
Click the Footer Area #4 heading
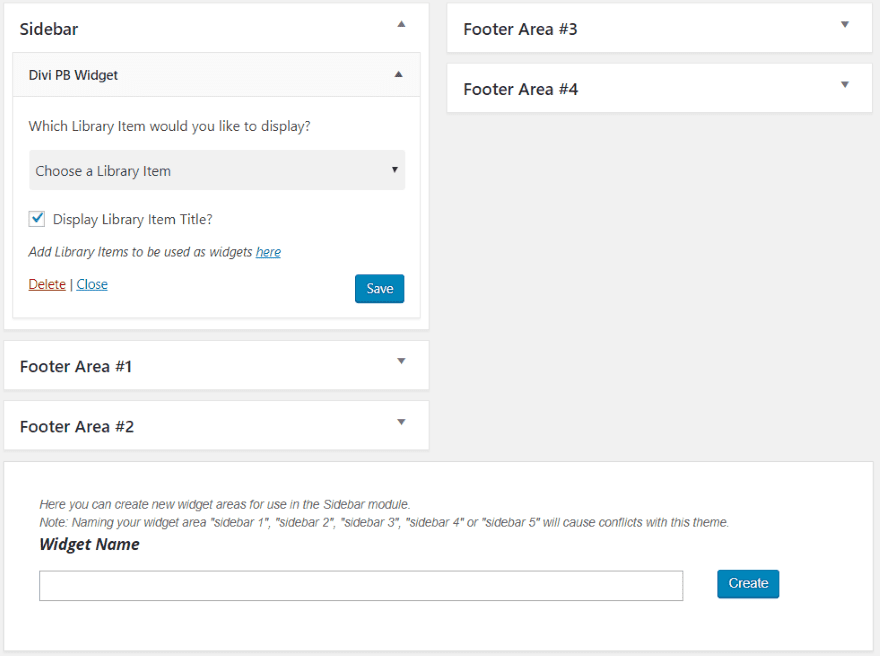520,89
